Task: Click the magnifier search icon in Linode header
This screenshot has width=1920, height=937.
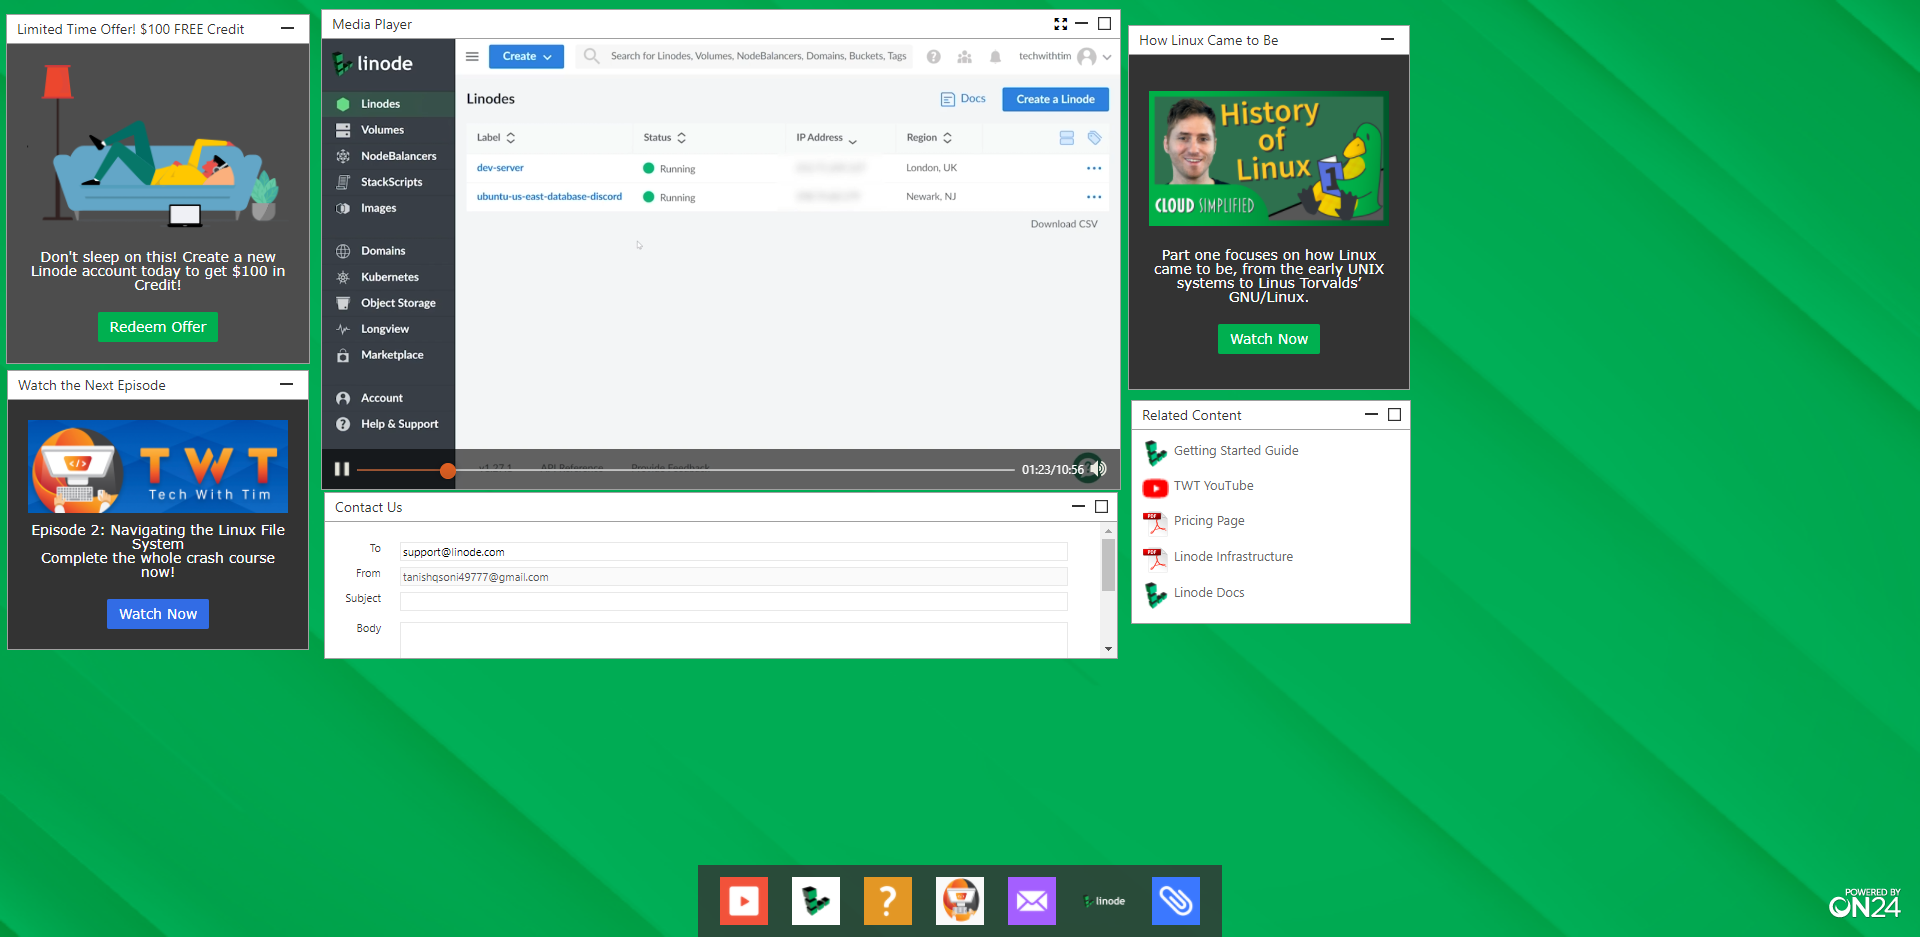Action: coord(591,56)
